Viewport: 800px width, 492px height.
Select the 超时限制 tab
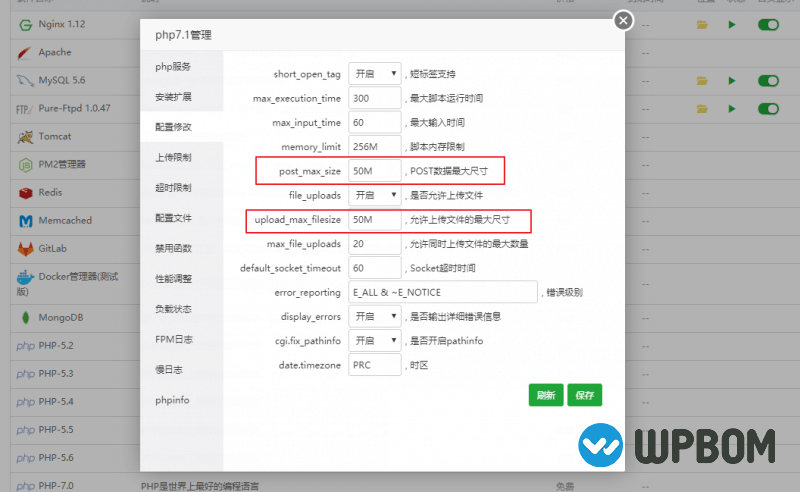182,187
